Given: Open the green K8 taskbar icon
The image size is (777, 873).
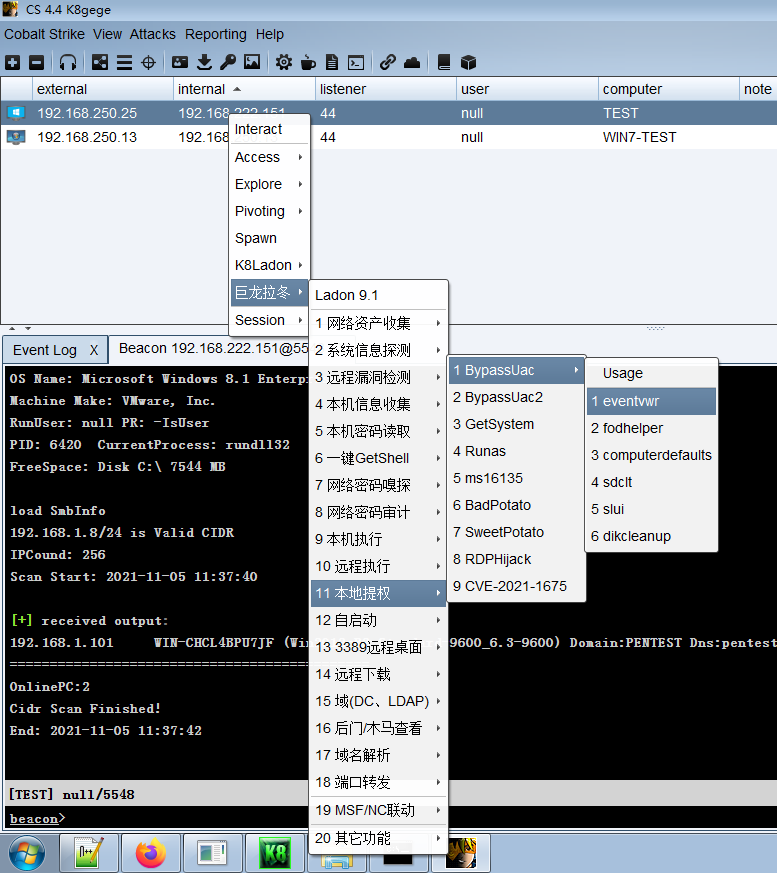Looking at the screenshot, I should point(275,853).
